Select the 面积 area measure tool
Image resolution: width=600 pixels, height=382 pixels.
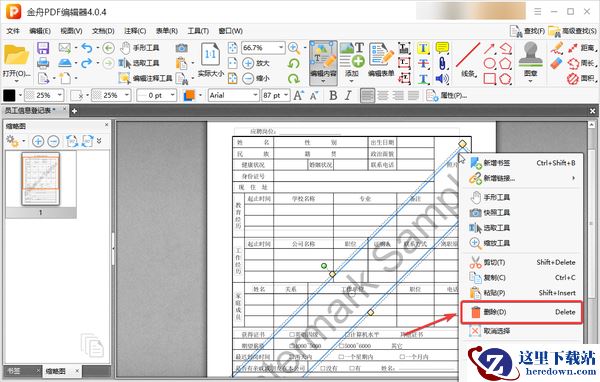click(582, 78)
